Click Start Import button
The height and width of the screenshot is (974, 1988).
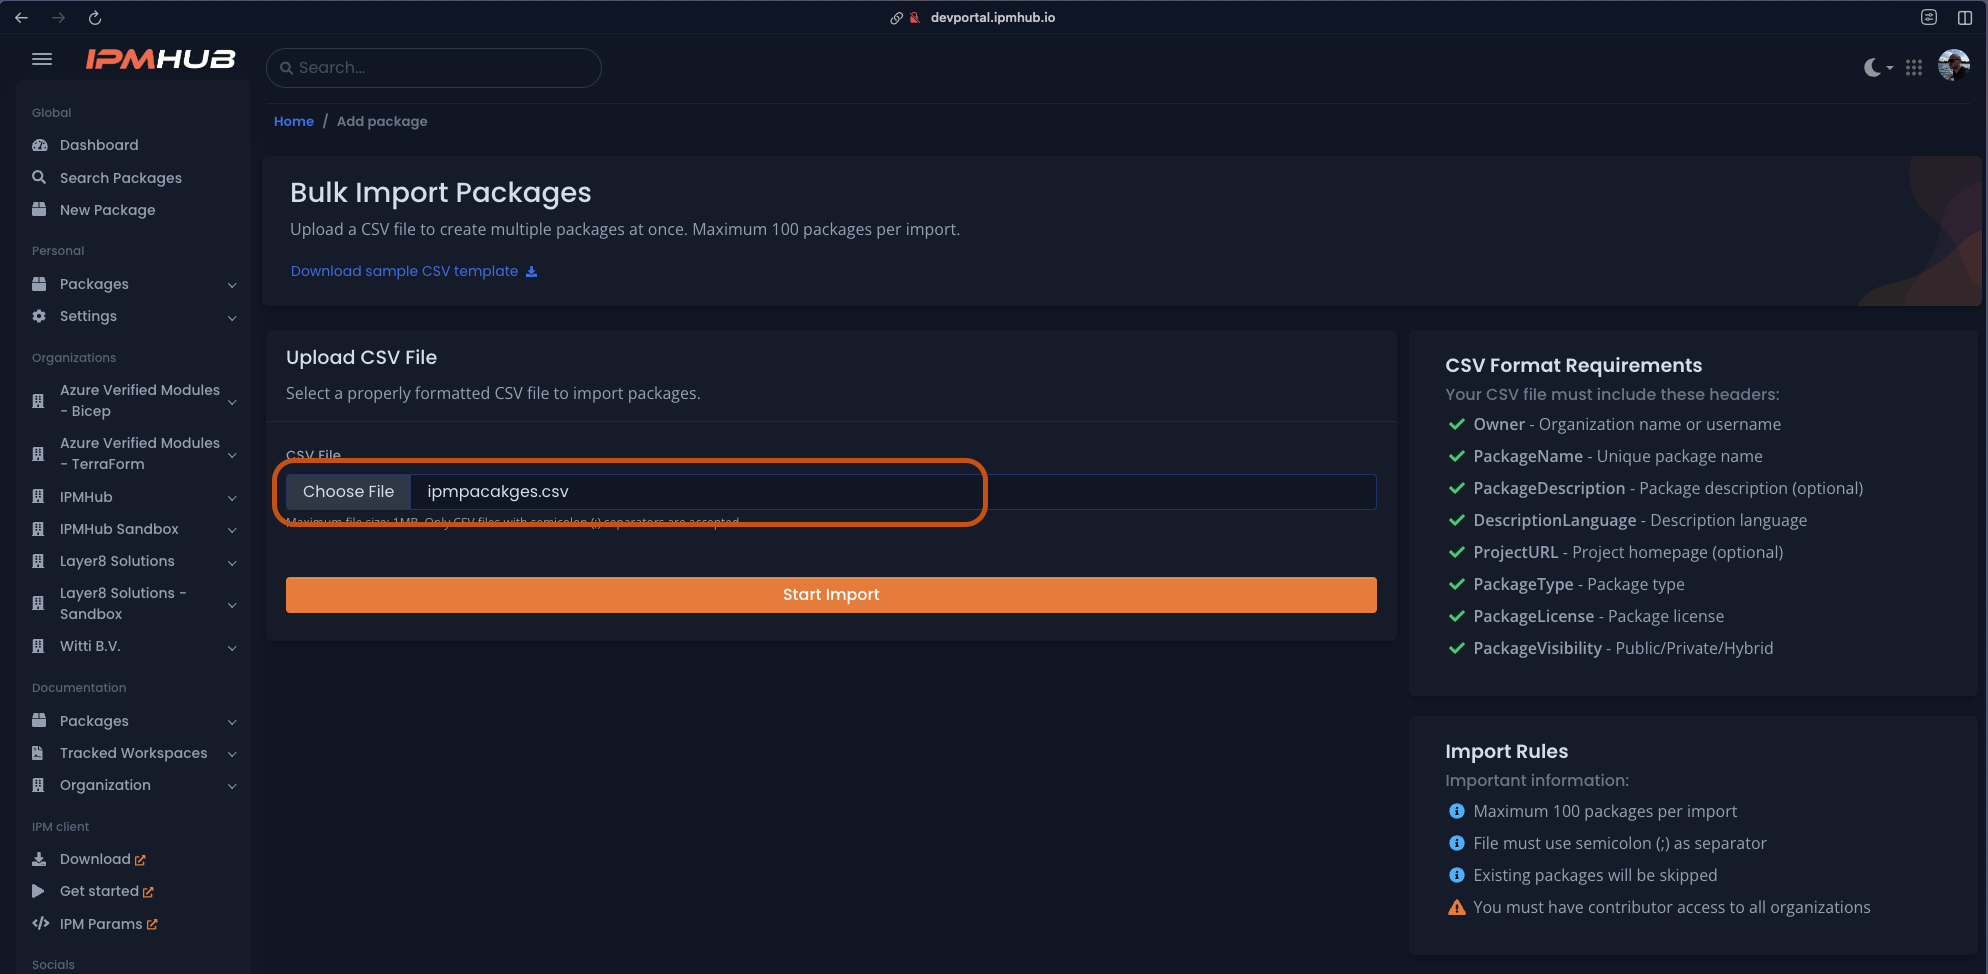pyautogui.click(x=831, y=595)
